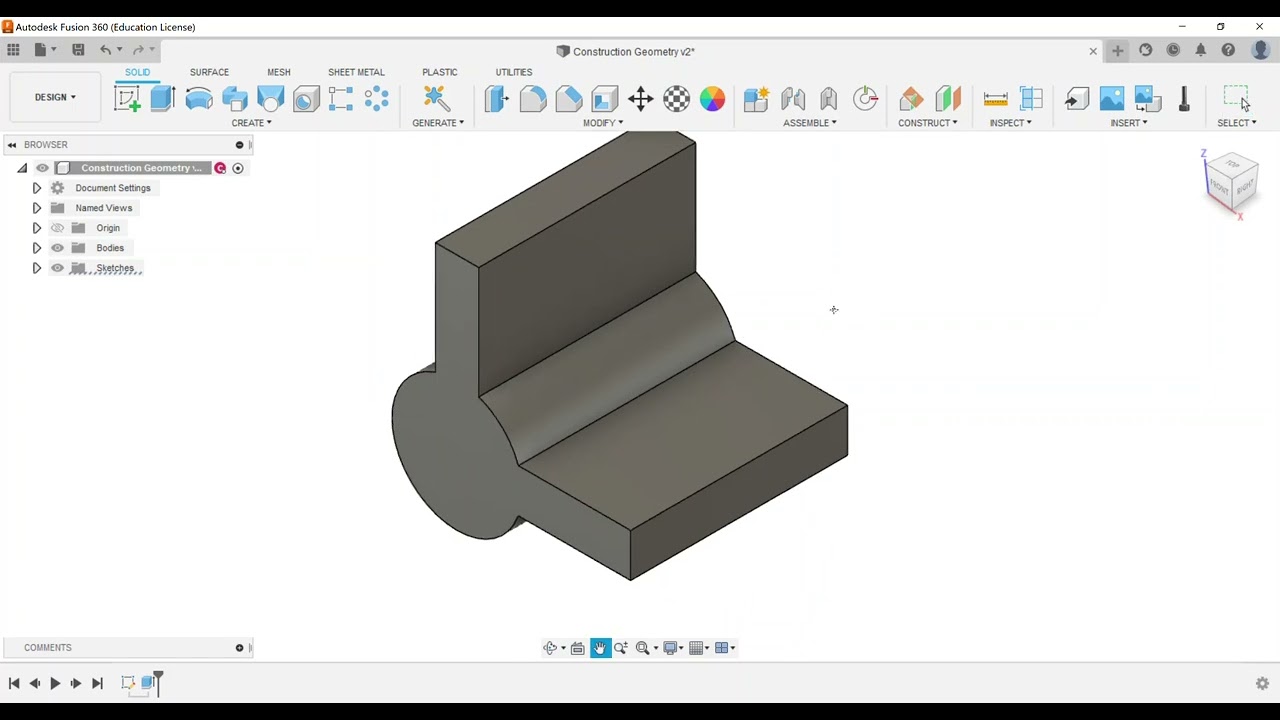This screenshot has height=720, width=1280.
Task: Toggle visibility of Construction Geometry root component
Action: click(42, 168)
